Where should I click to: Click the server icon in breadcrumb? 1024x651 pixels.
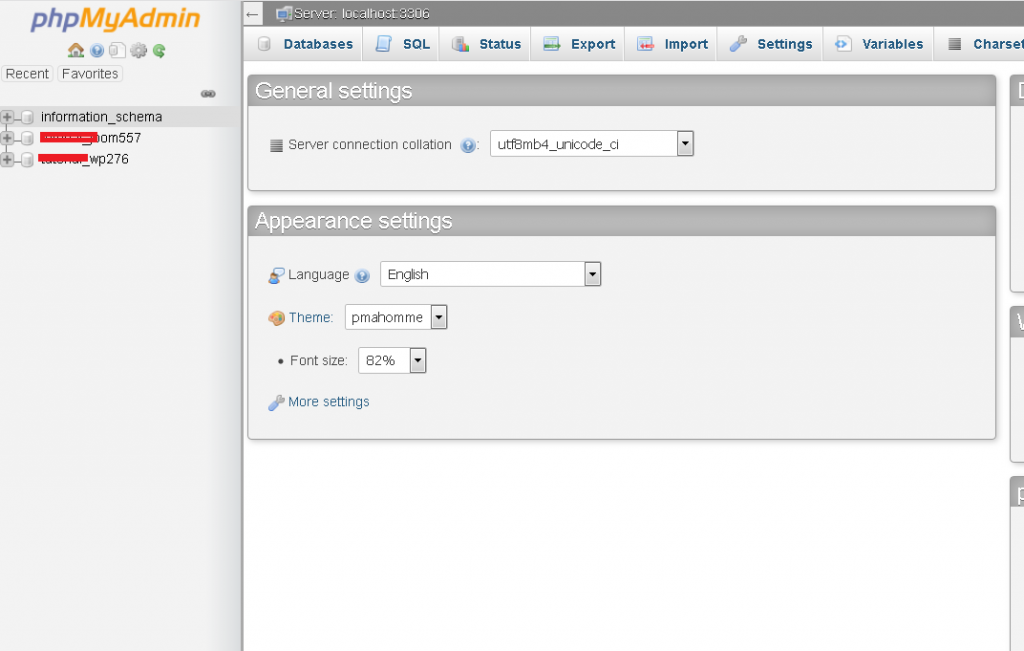(x=283, y=14)
